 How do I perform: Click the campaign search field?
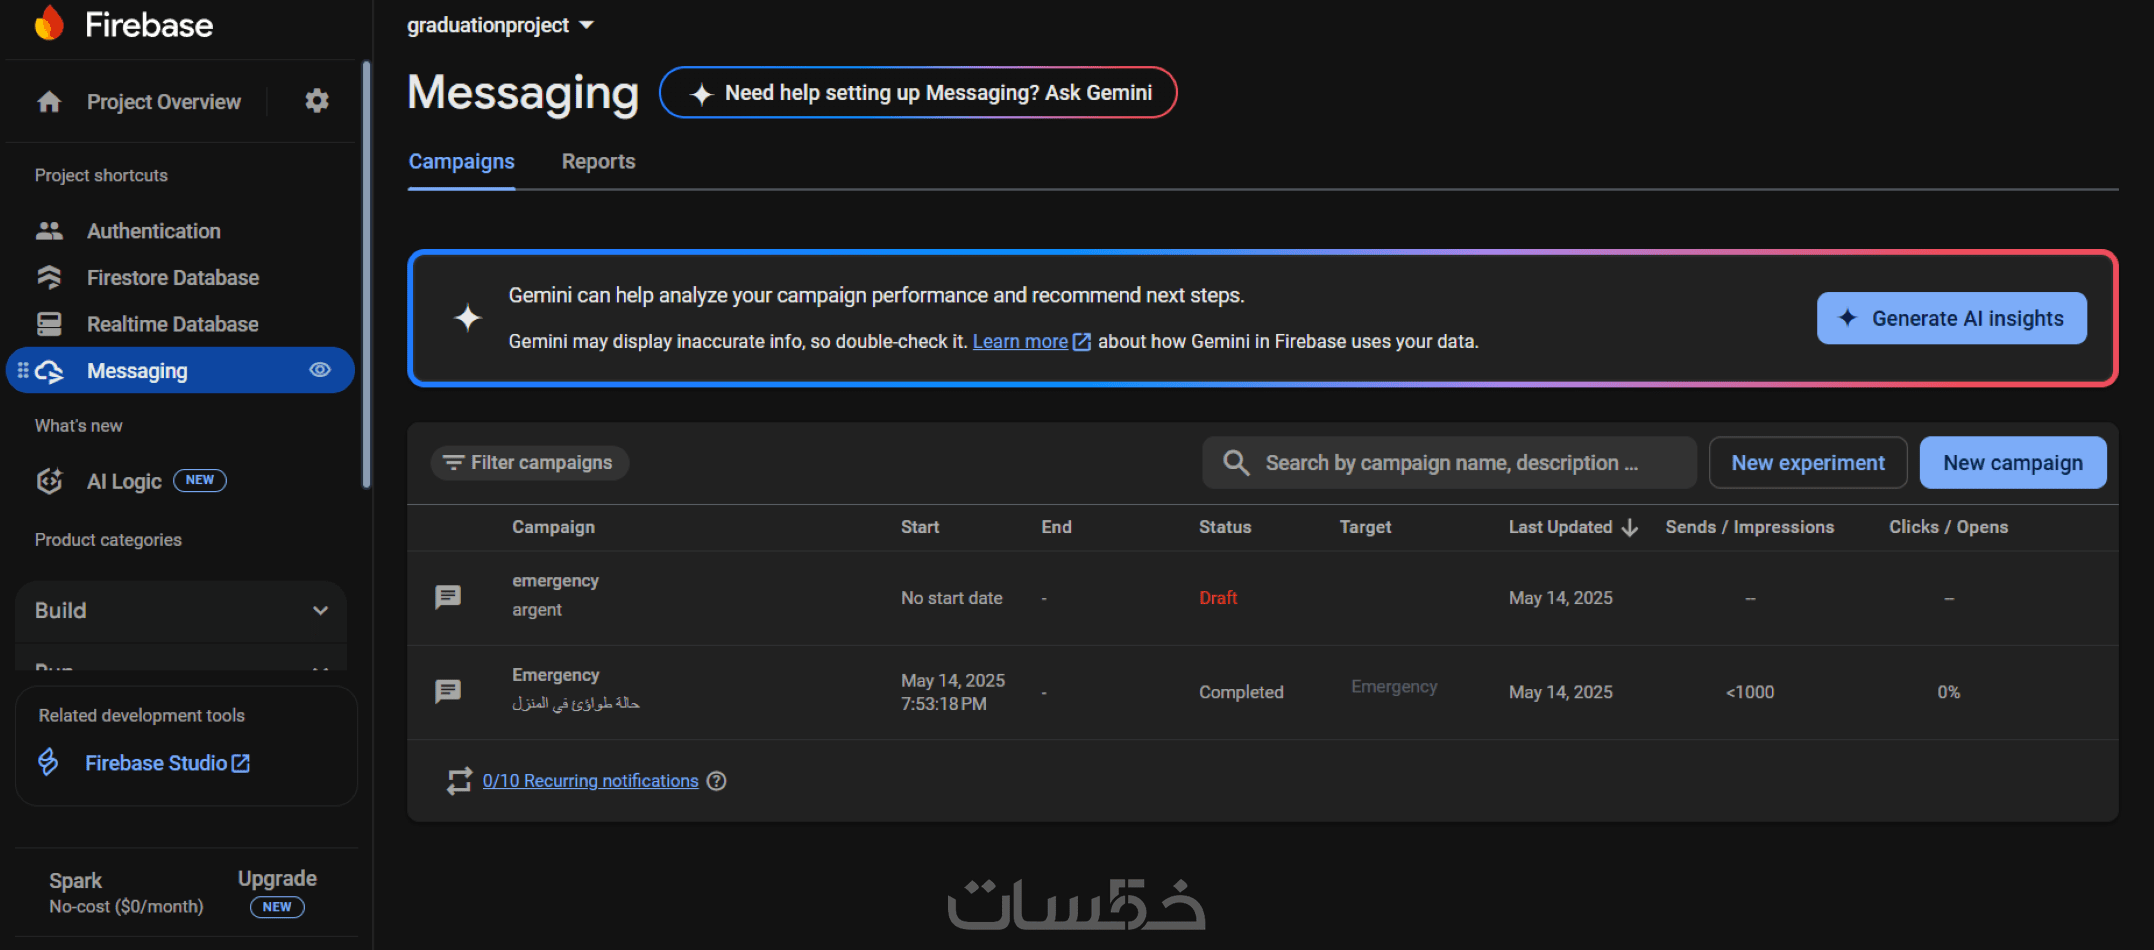pos(1449,462)
